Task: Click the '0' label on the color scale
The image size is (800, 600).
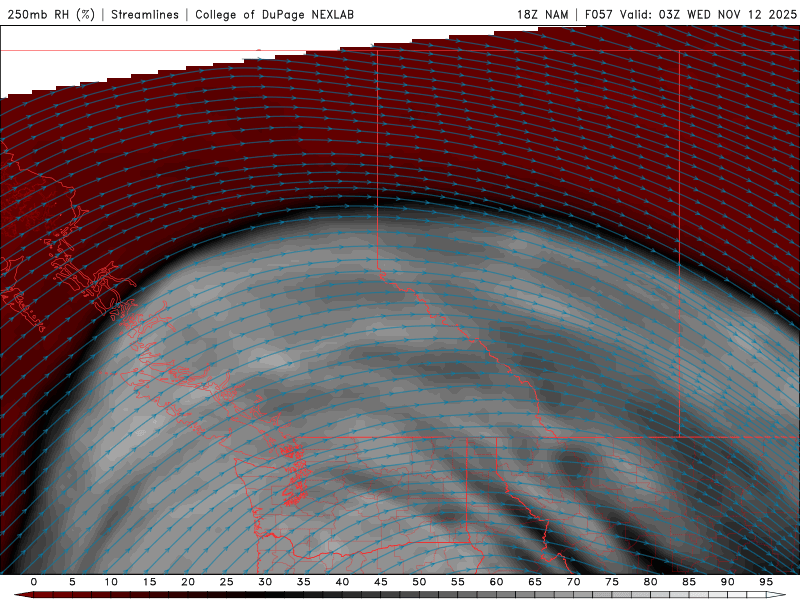Action: [34, 582]
